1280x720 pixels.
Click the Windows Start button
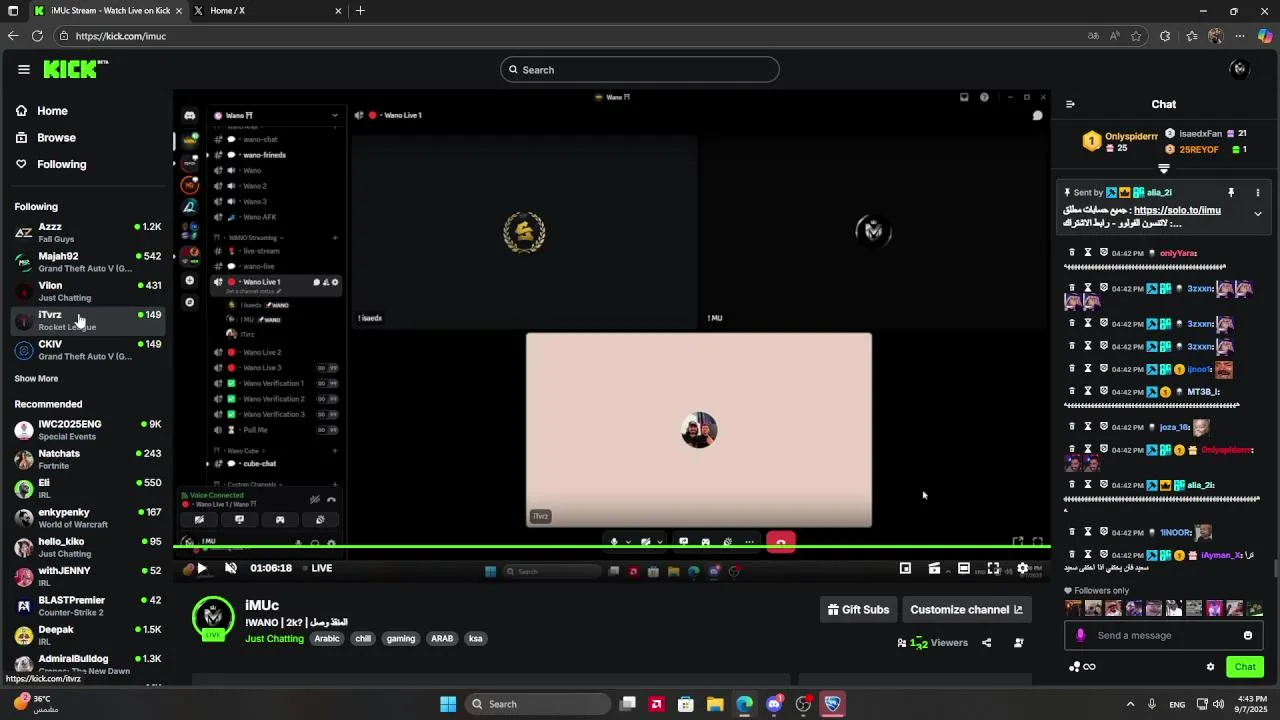[x=448, y=704]
